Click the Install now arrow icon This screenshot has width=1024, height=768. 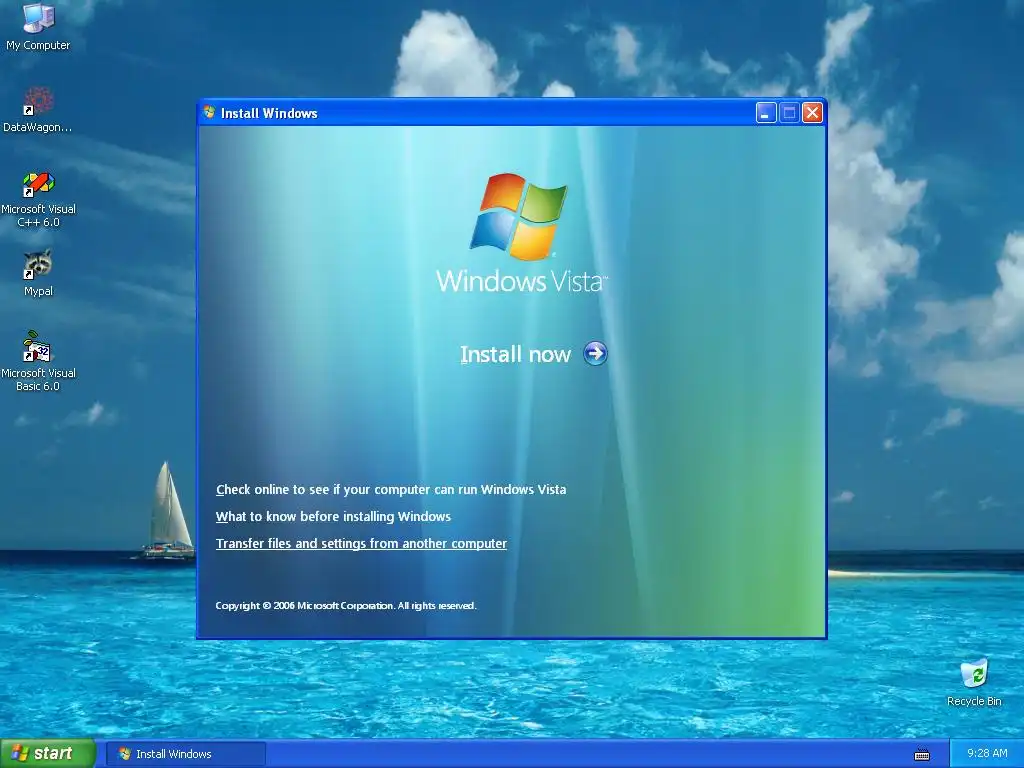(x=595, y=353)
